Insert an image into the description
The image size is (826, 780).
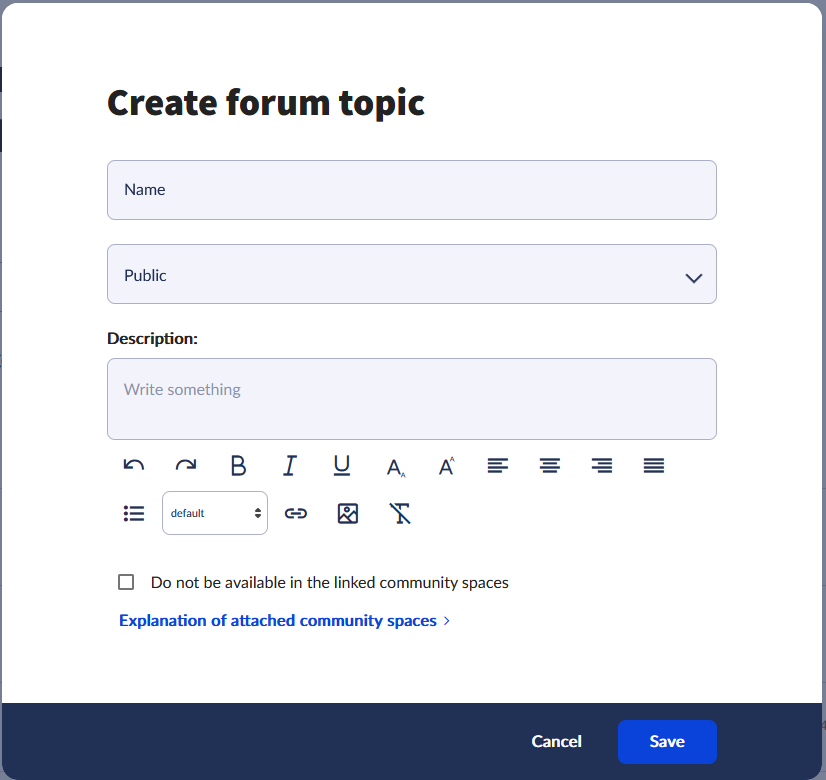[x=348, y=514]
